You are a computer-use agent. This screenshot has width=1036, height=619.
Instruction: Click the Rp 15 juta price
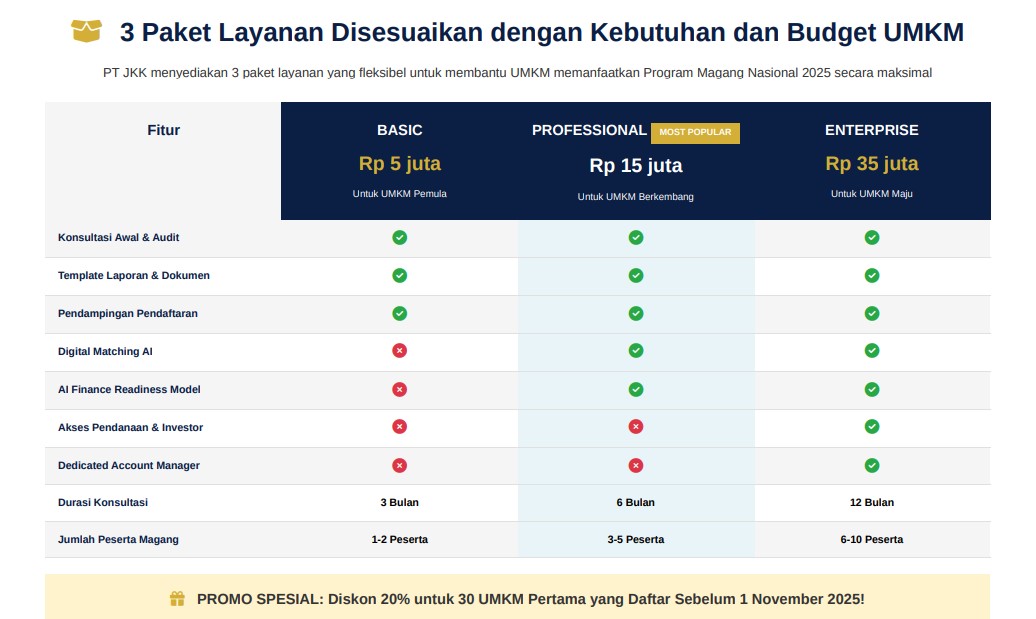635,166
